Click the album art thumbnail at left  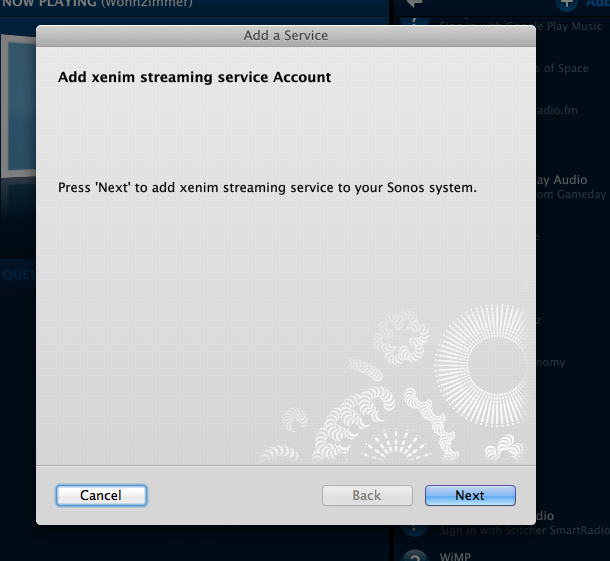pos(18,106)
